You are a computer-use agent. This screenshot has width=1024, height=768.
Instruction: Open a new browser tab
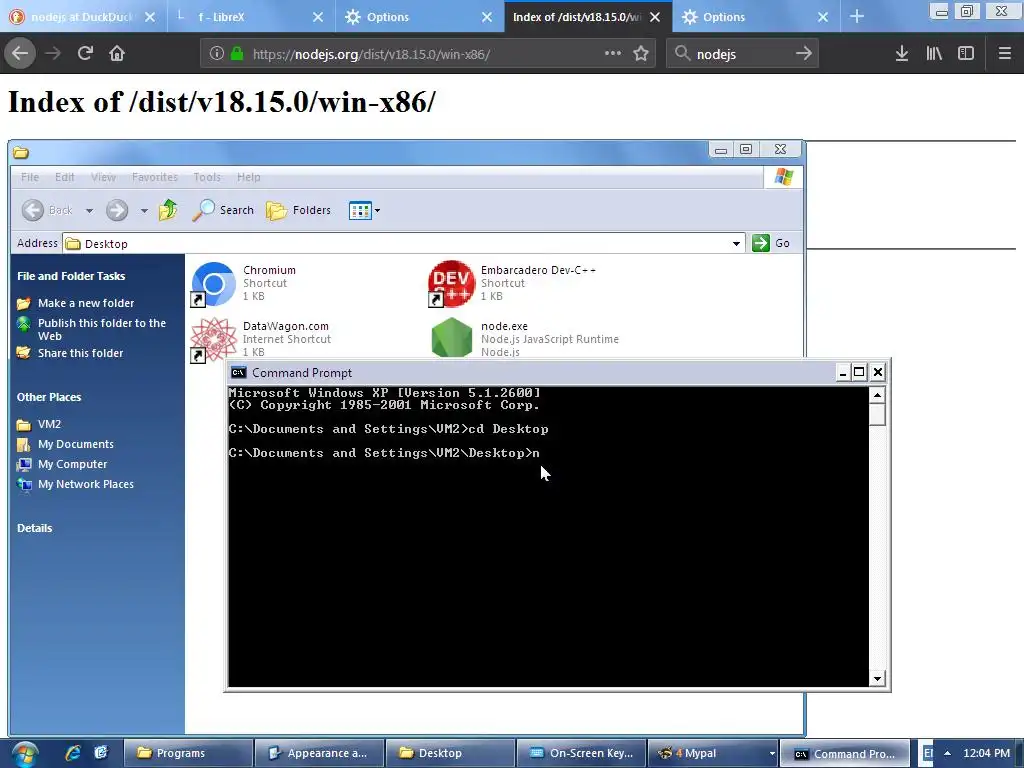pyautogui.click(x=857, y=16)
